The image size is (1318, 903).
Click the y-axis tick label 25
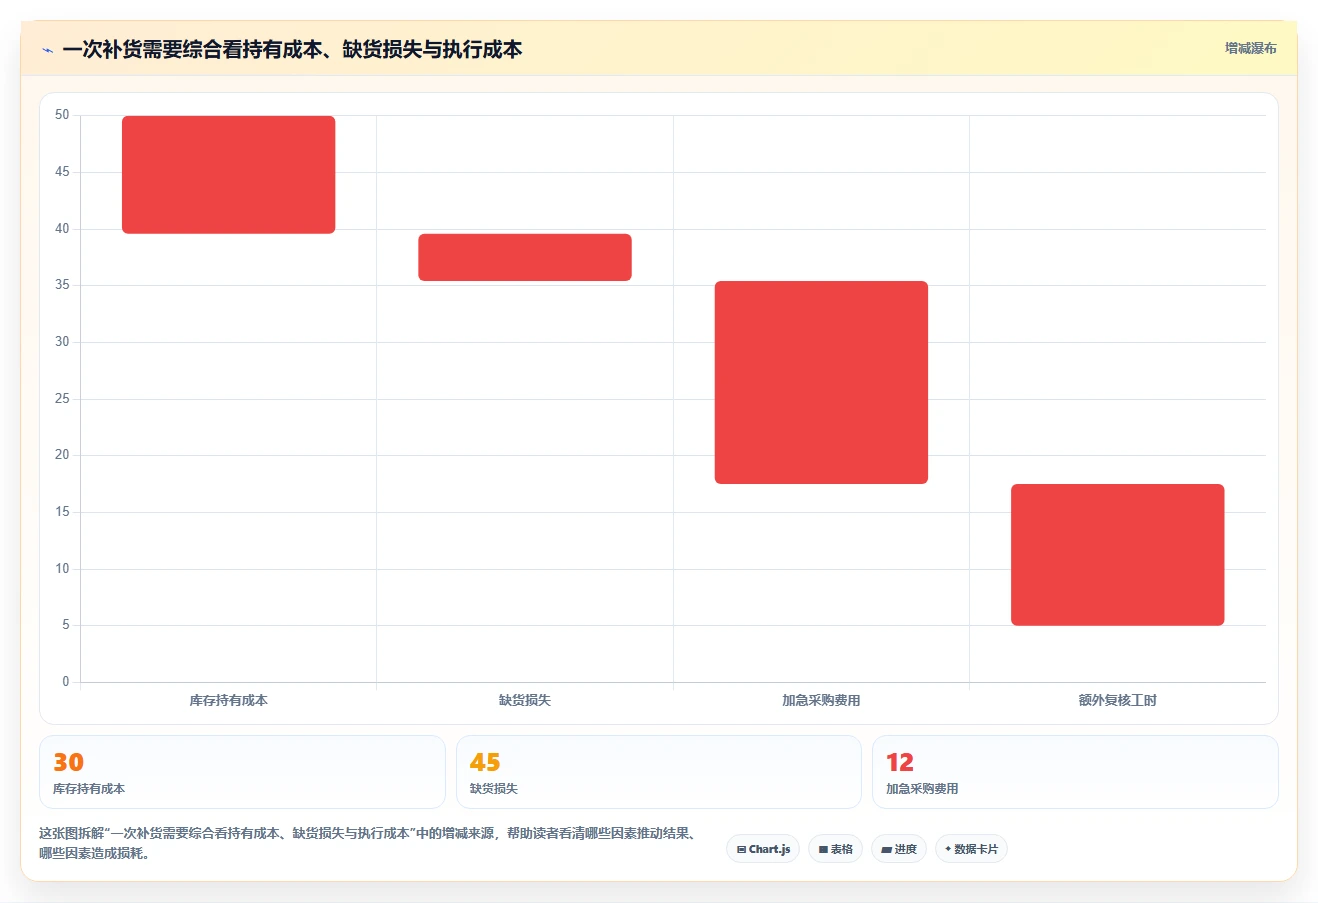[62, 399]
